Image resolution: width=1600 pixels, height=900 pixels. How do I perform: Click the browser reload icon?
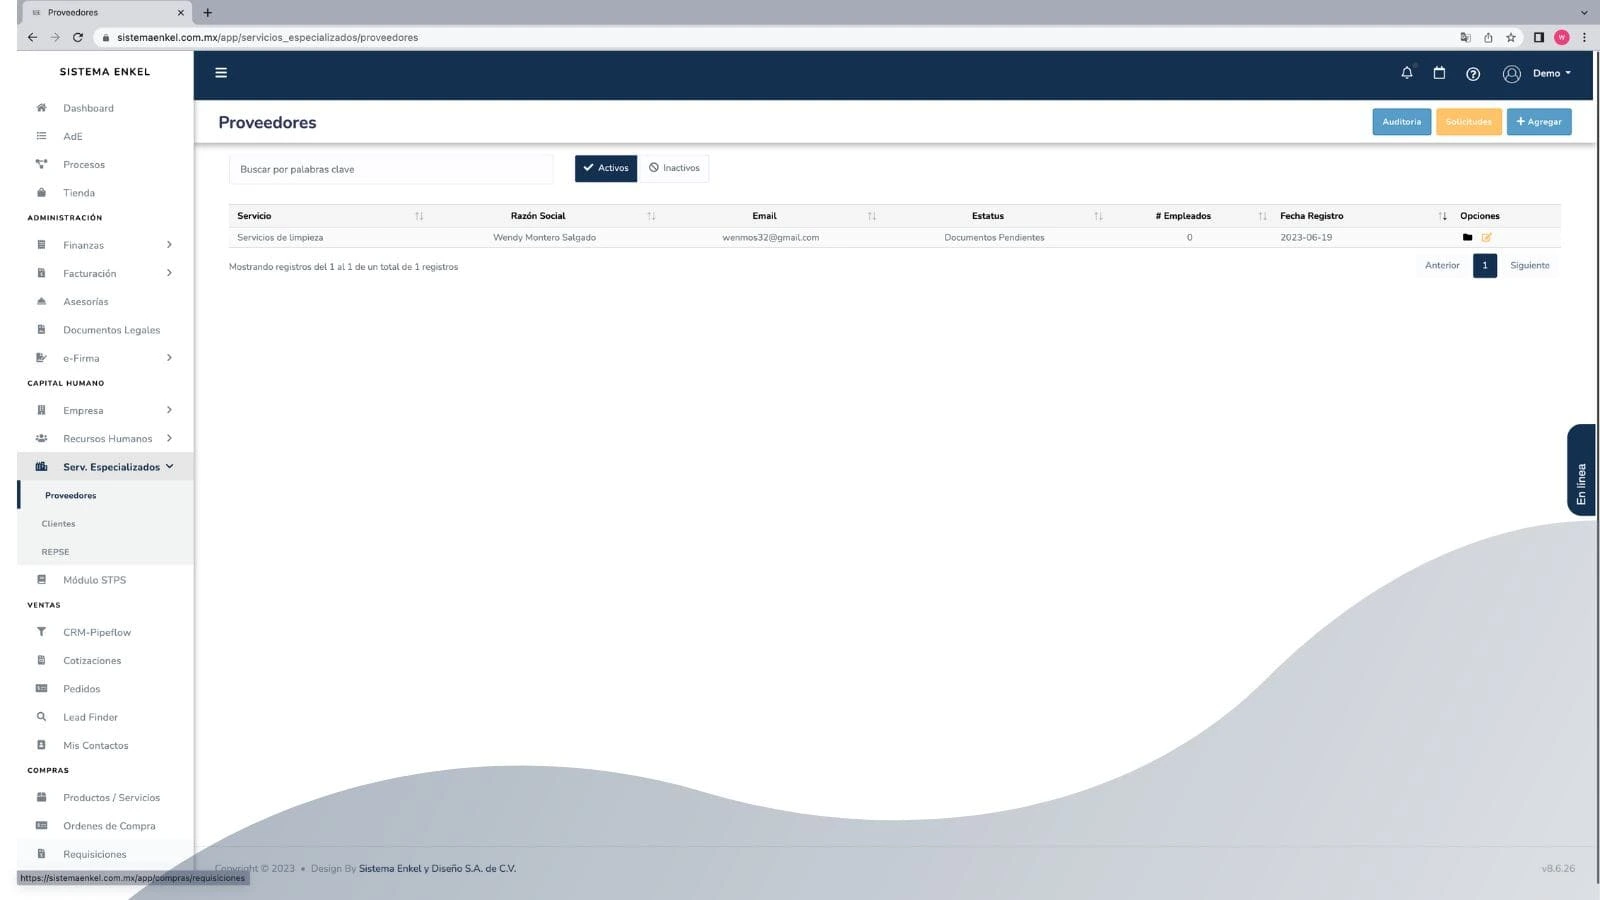(x=78, y=37)
